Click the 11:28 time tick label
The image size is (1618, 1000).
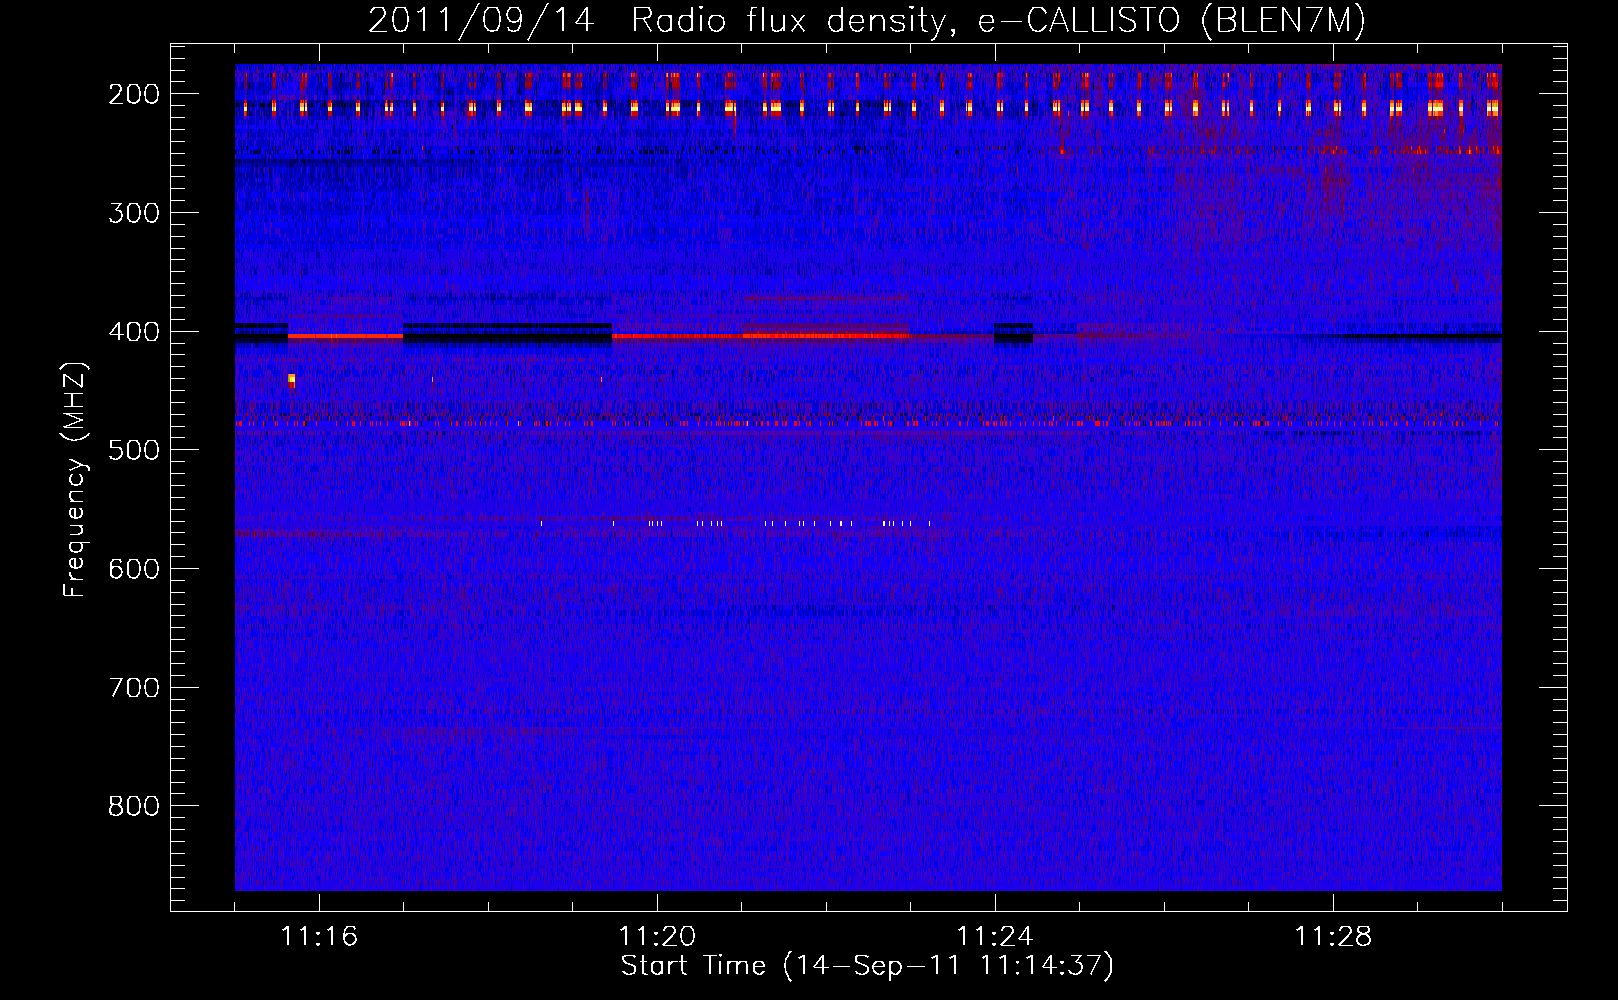click(1333, 937)
